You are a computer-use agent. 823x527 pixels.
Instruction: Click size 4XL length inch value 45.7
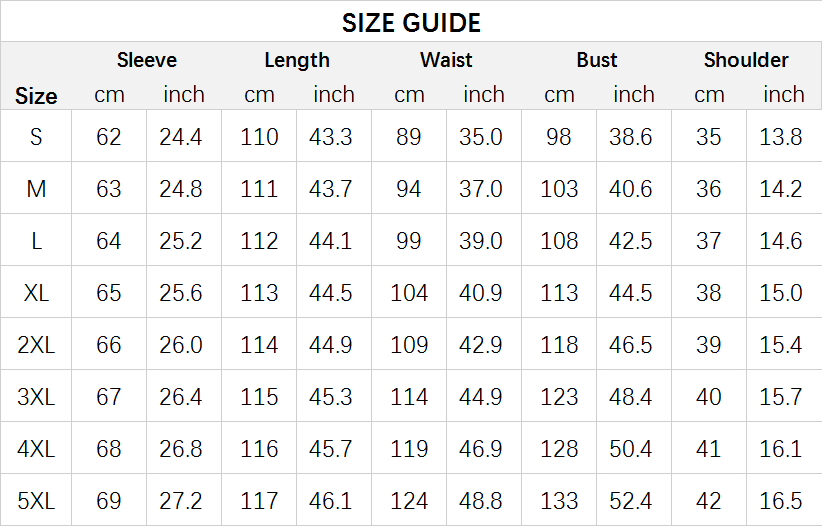[331, 449]
